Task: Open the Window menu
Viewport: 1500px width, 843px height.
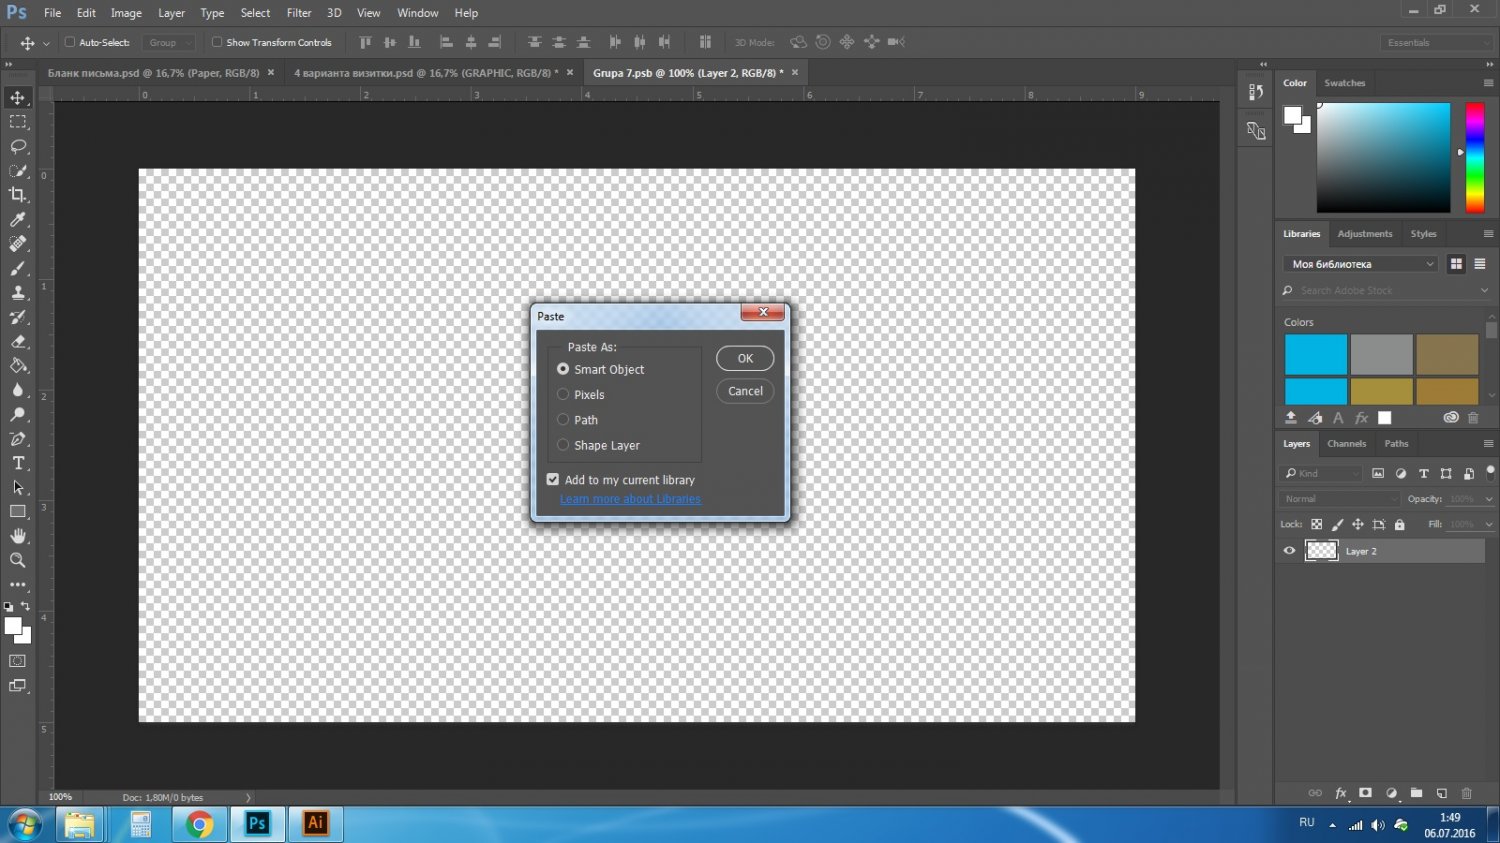Action: point(418,13)
